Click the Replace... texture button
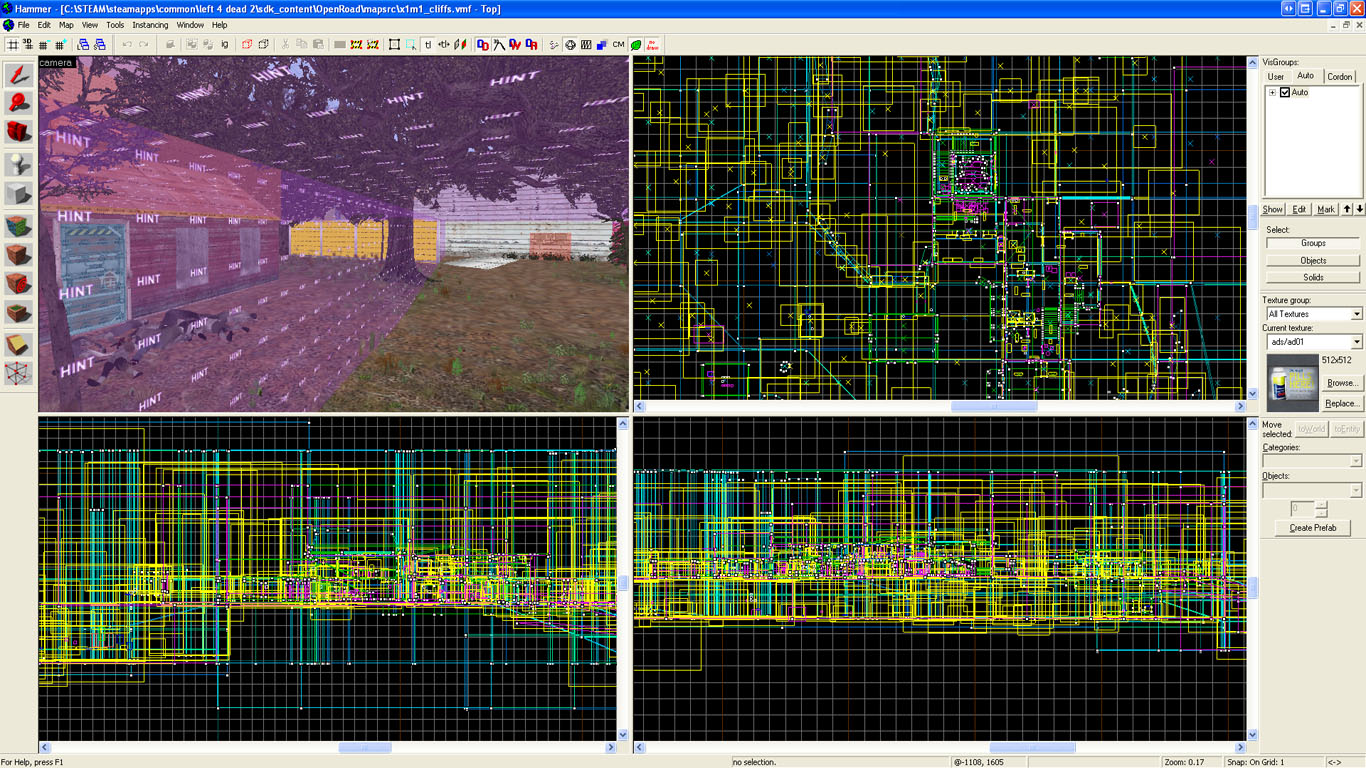This screenshot has width=1366, height=768. pos(1342,404)
